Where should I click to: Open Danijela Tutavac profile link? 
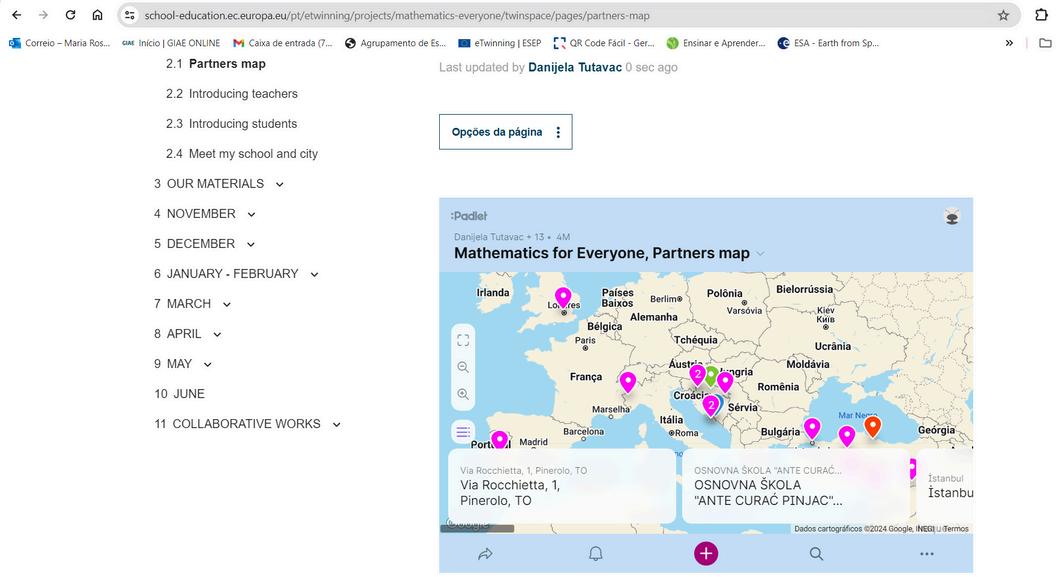click(x=574, y=67)
